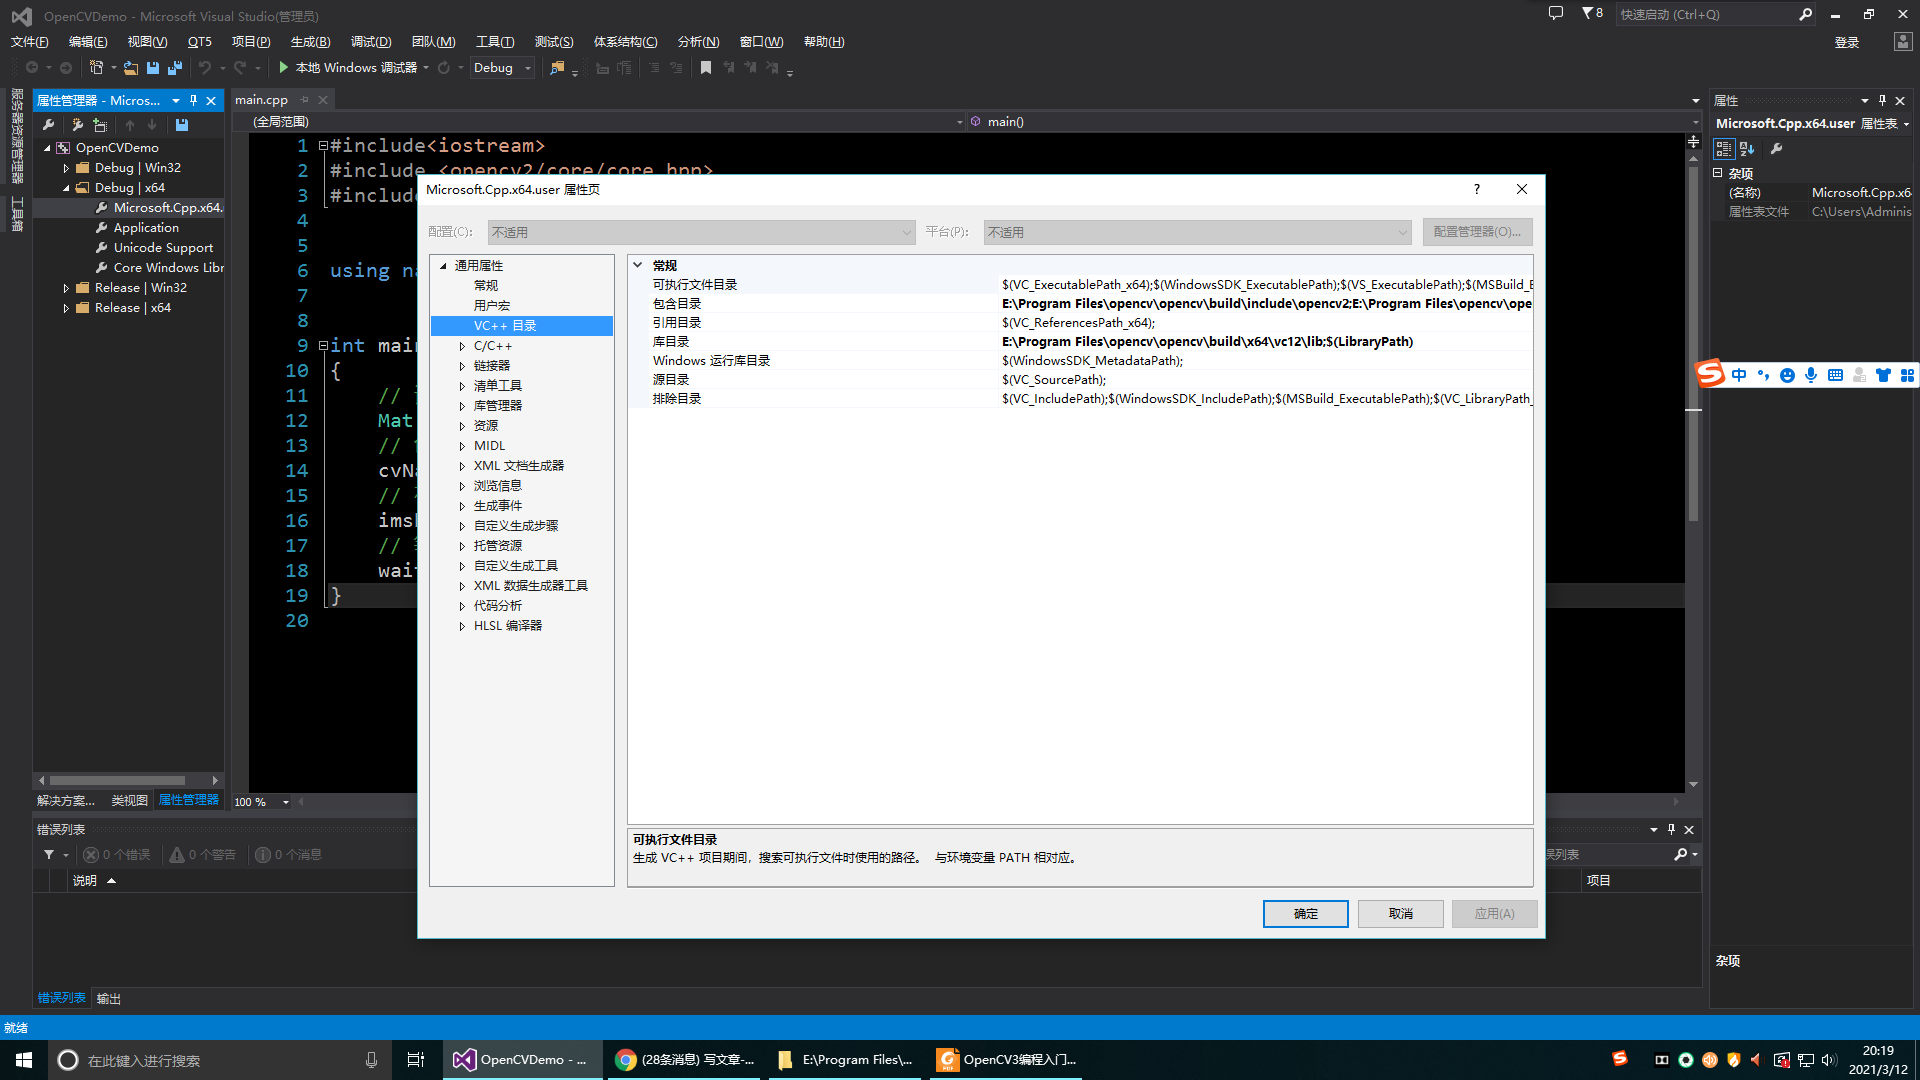Click the 确定 button in the property pages dialog
This screenshot has width=1920, height=1080.
1305,913
